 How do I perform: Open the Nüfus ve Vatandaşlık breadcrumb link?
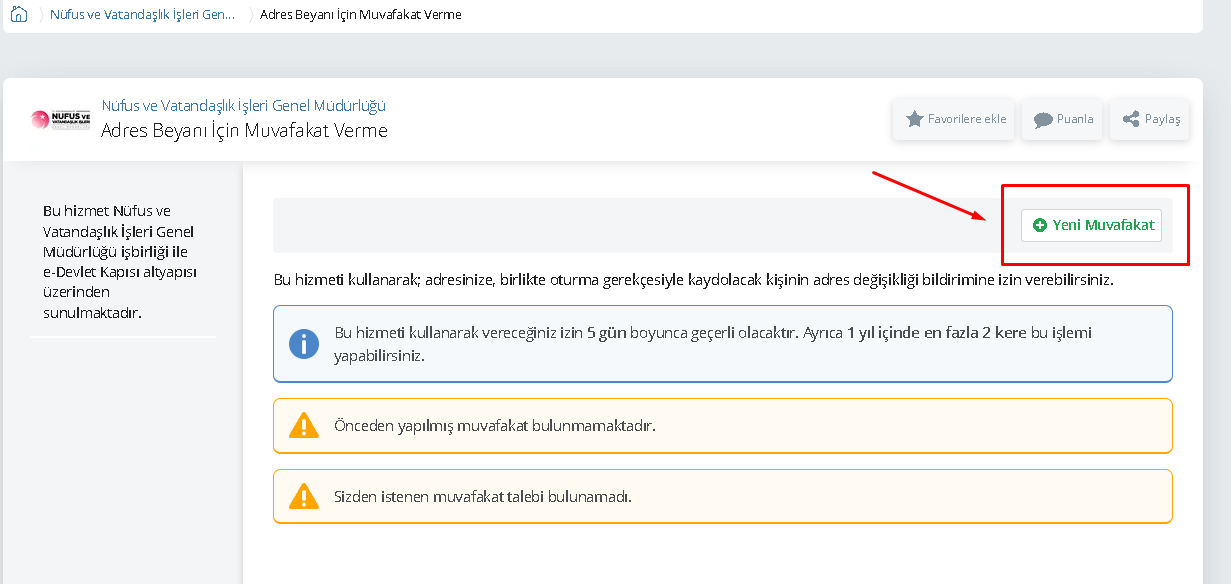[x=142, y=15]
